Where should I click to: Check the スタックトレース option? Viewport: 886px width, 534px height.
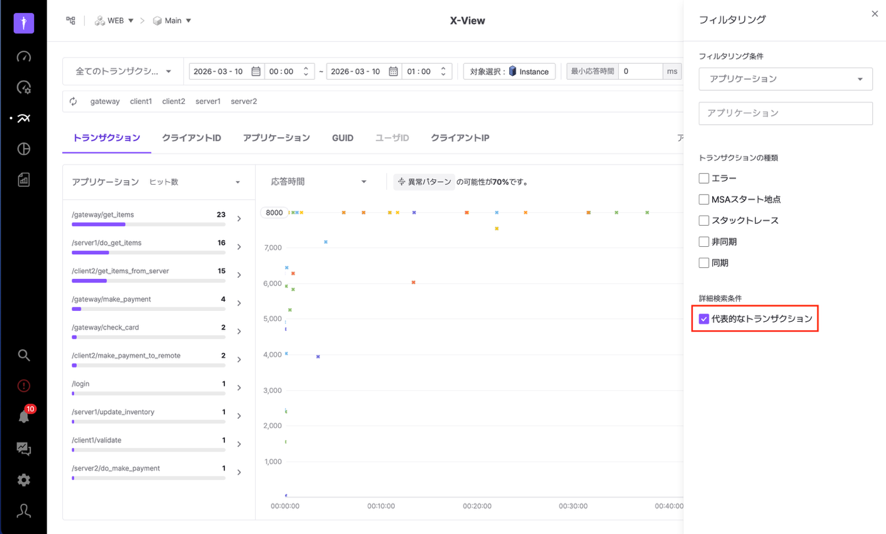tap(704, 220)
